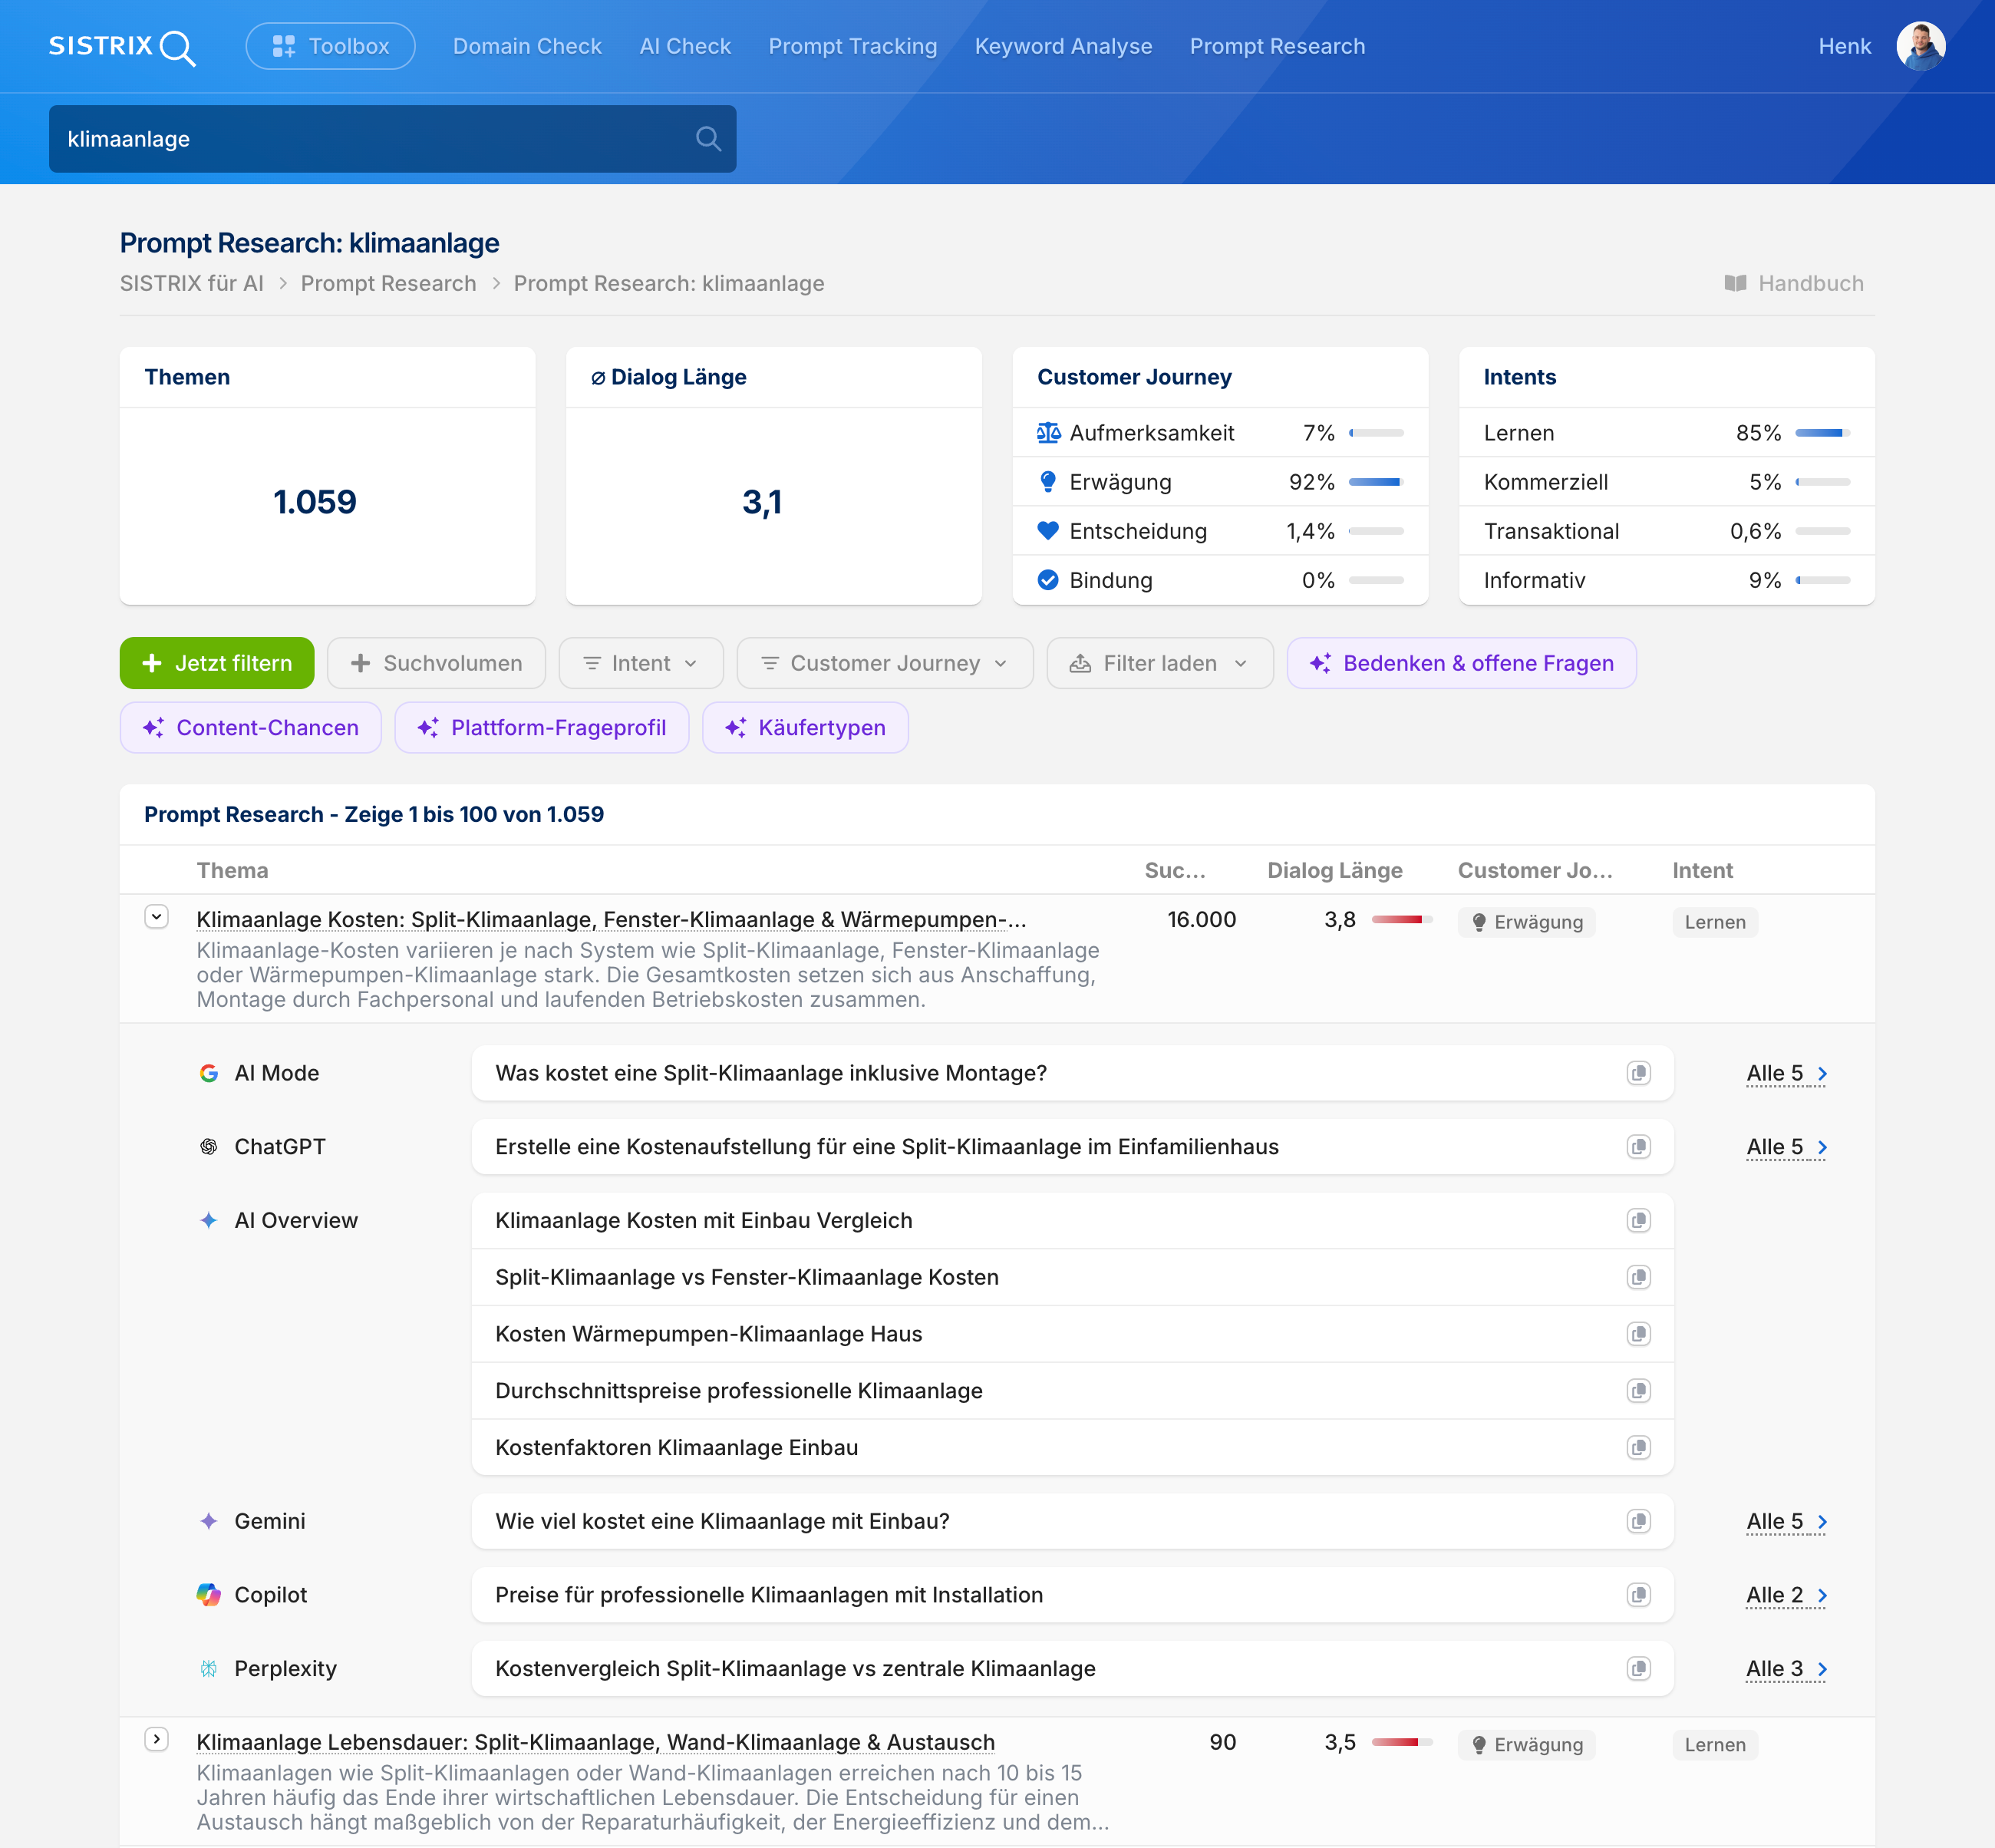
Task: Open Prompt Research in top navigation
Action: [x=1277, y=46]
